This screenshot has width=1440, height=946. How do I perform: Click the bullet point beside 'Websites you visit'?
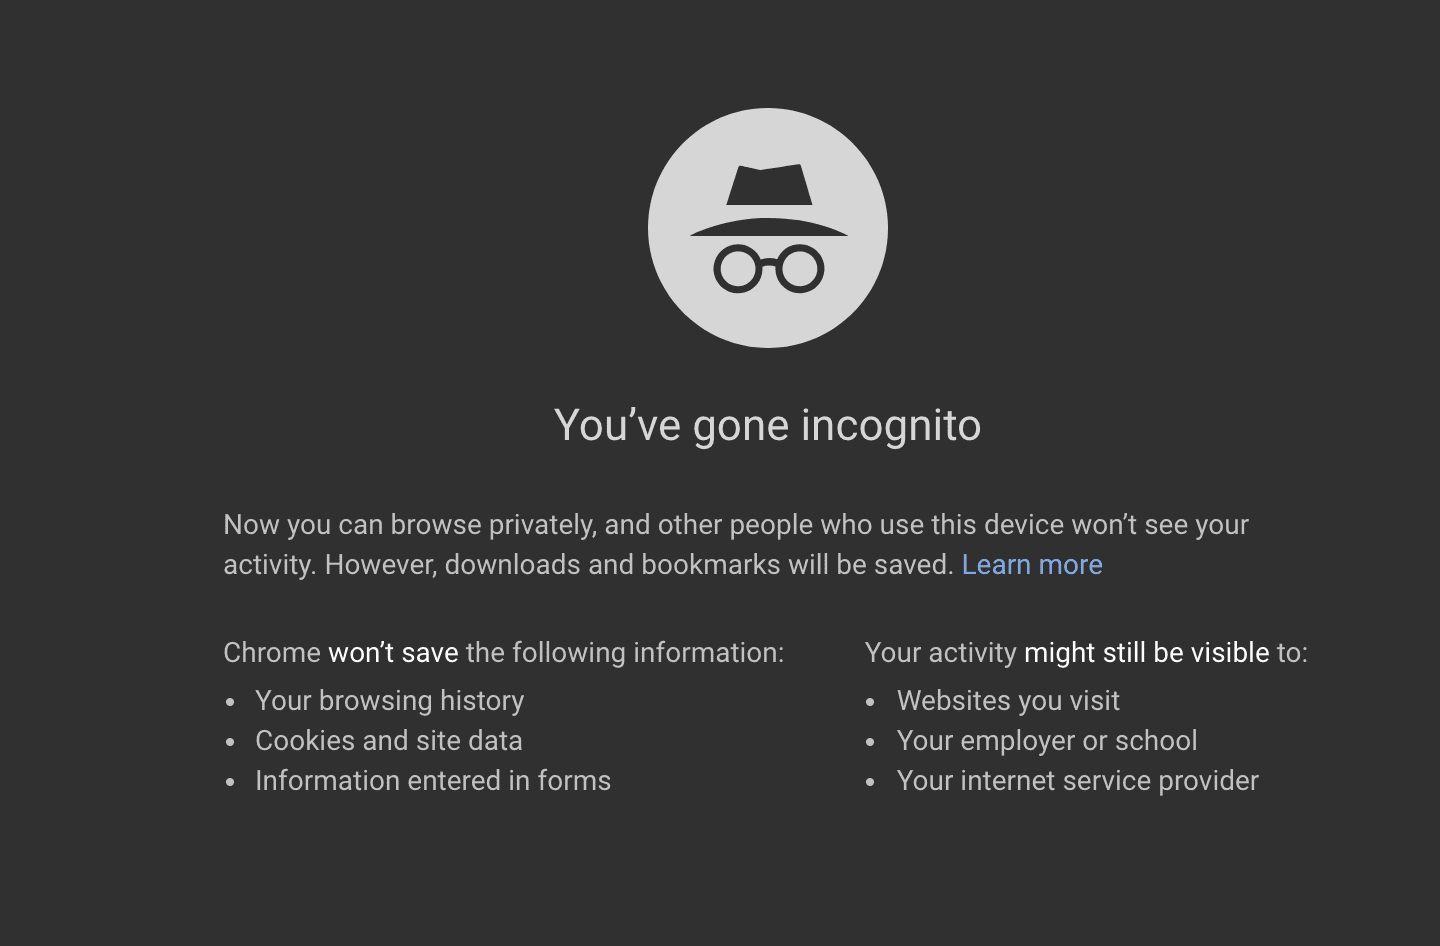[871, 701]
